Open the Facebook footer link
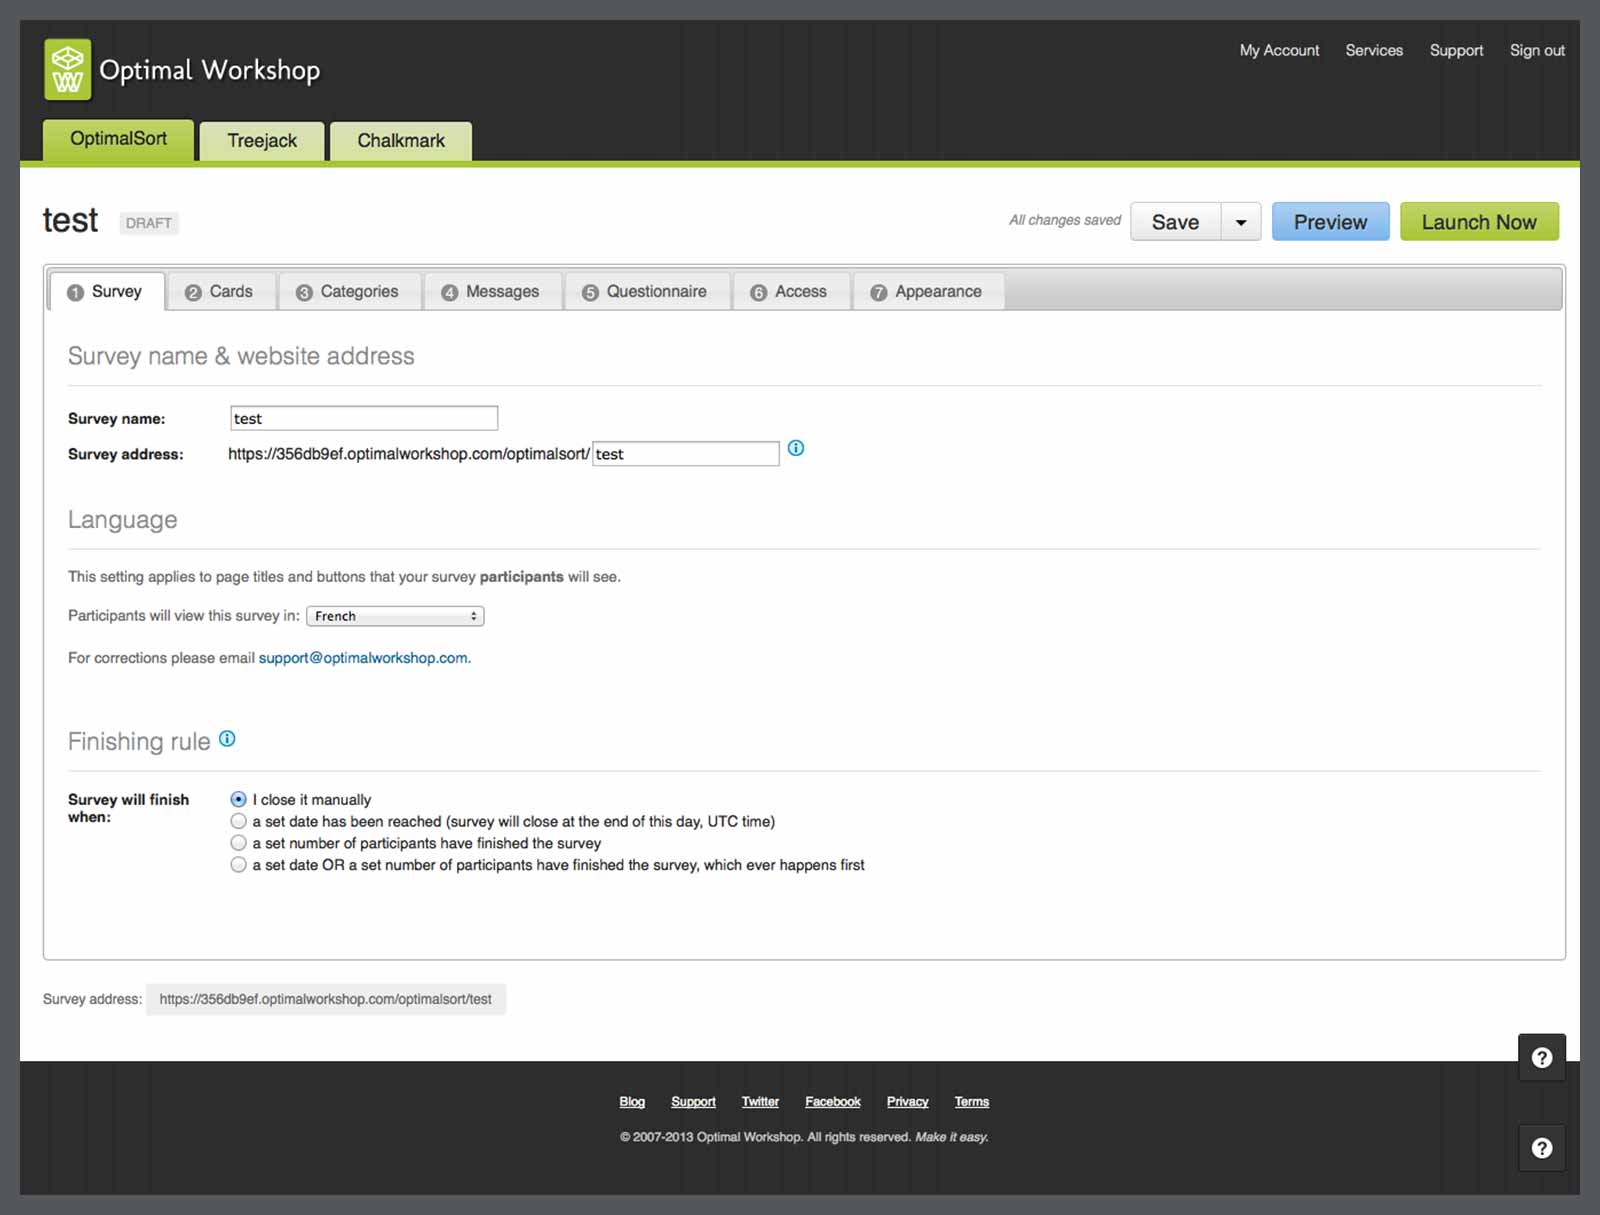 pos(833,1101)
